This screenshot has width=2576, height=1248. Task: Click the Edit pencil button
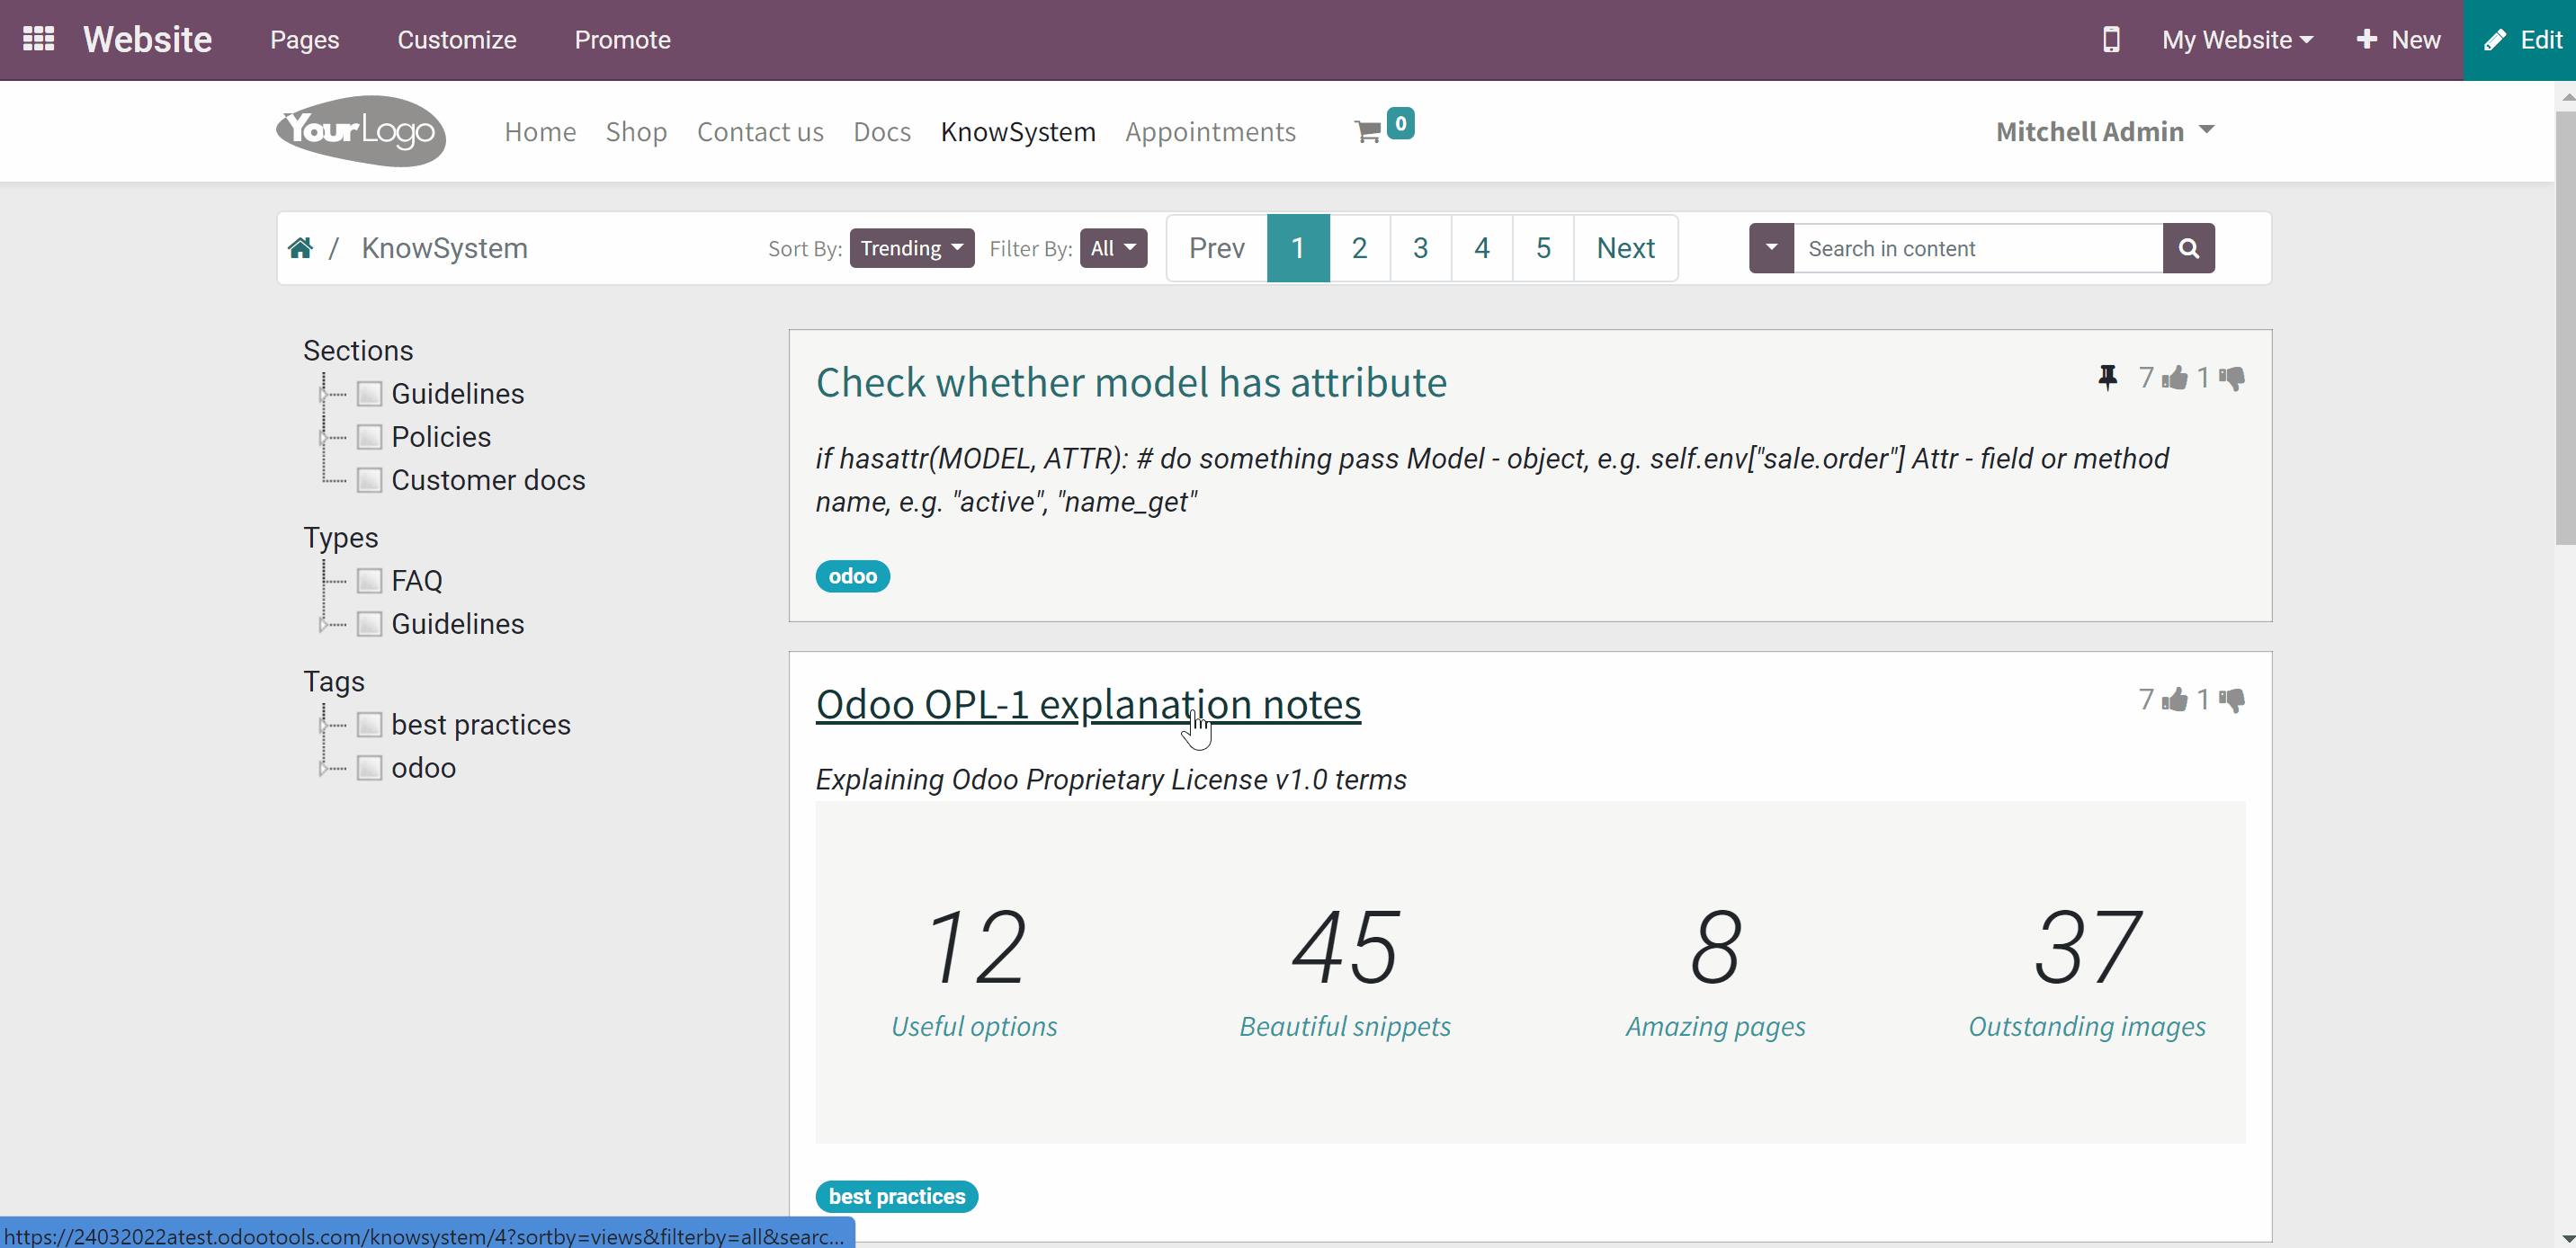(x=2520, y=40)
